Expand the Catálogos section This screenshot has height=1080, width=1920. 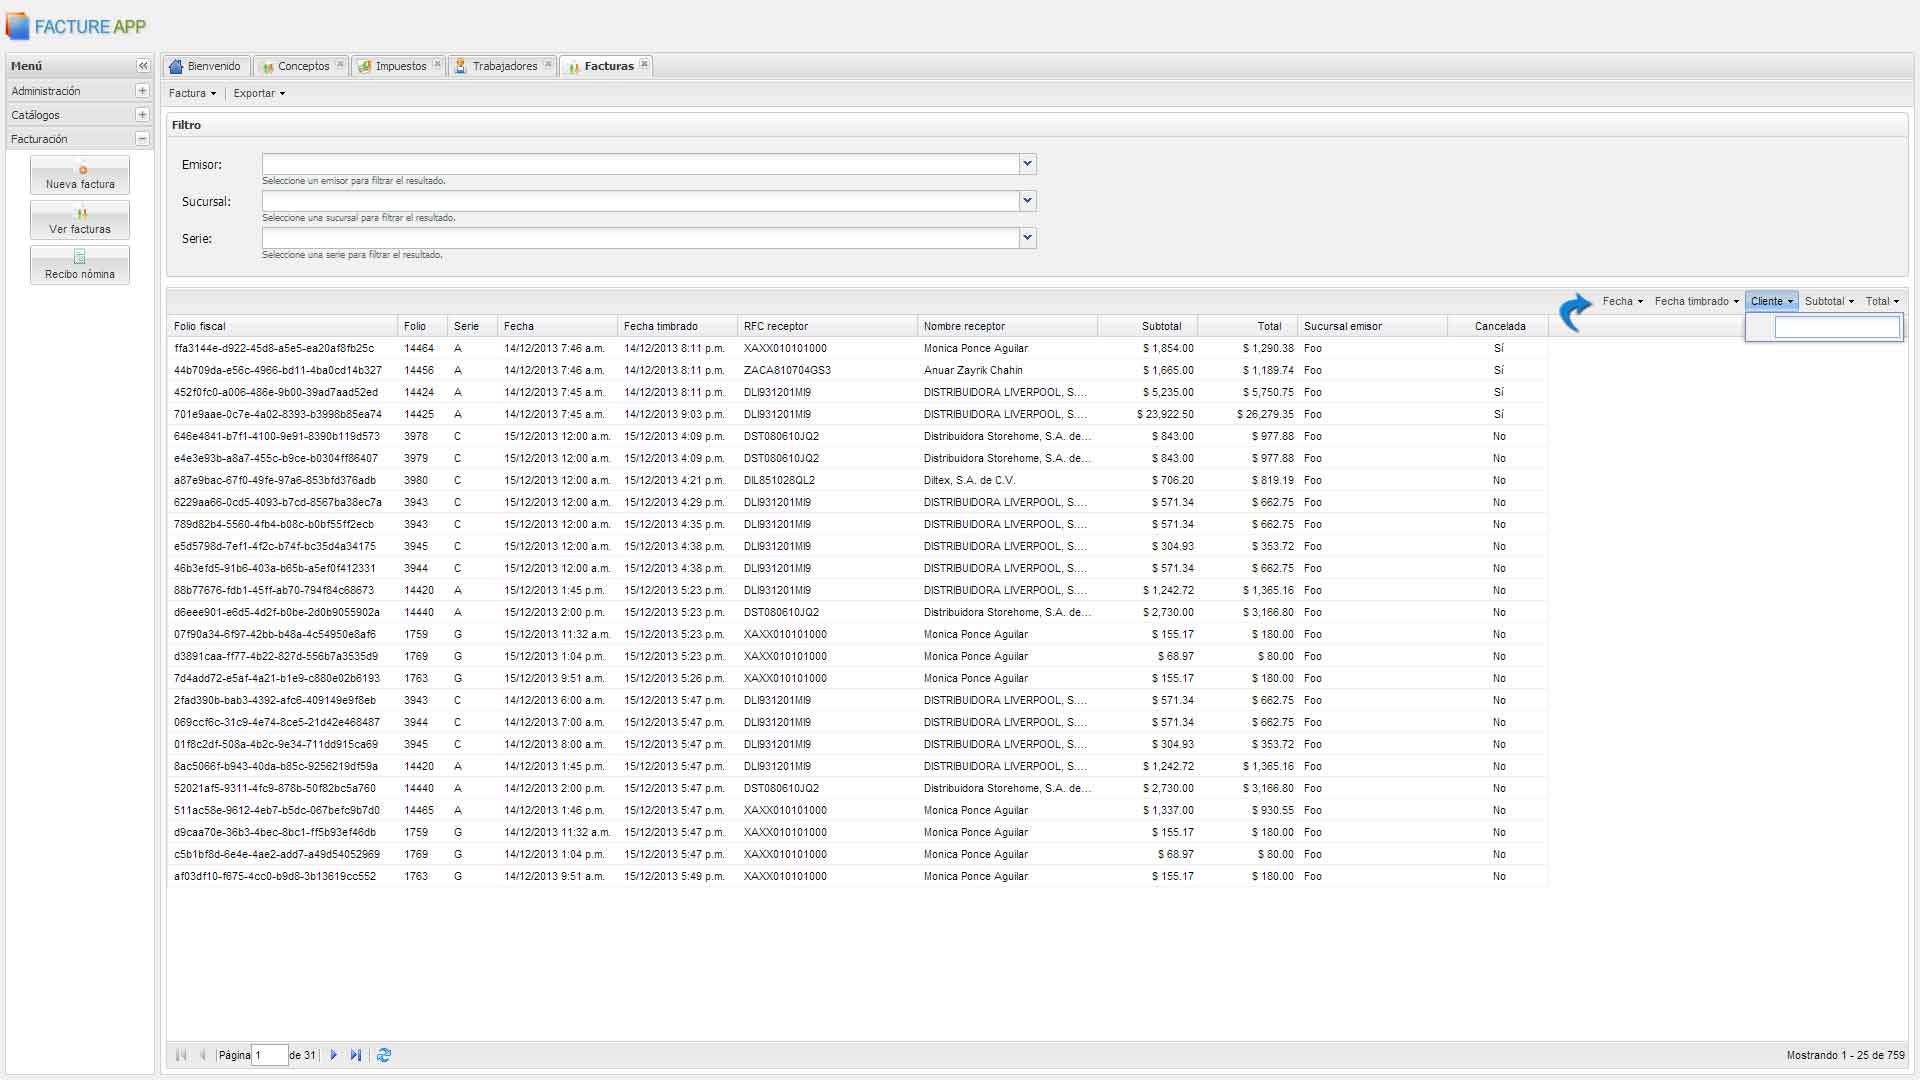tap(142, 115)
